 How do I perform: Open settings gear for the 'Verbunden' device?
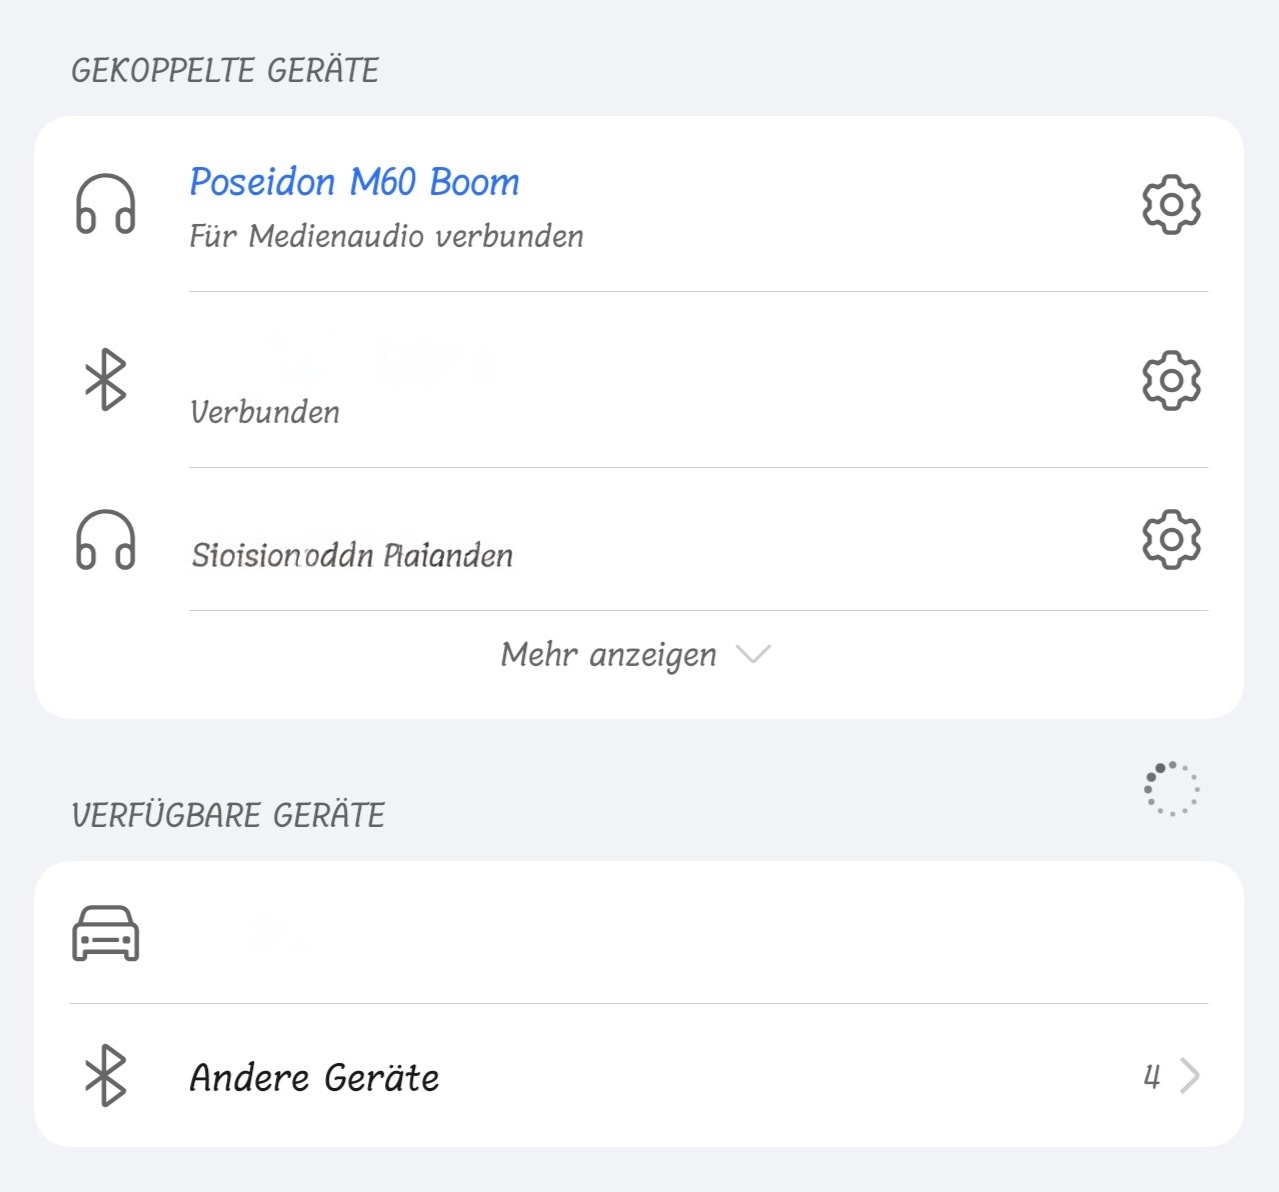(1171, 380)
